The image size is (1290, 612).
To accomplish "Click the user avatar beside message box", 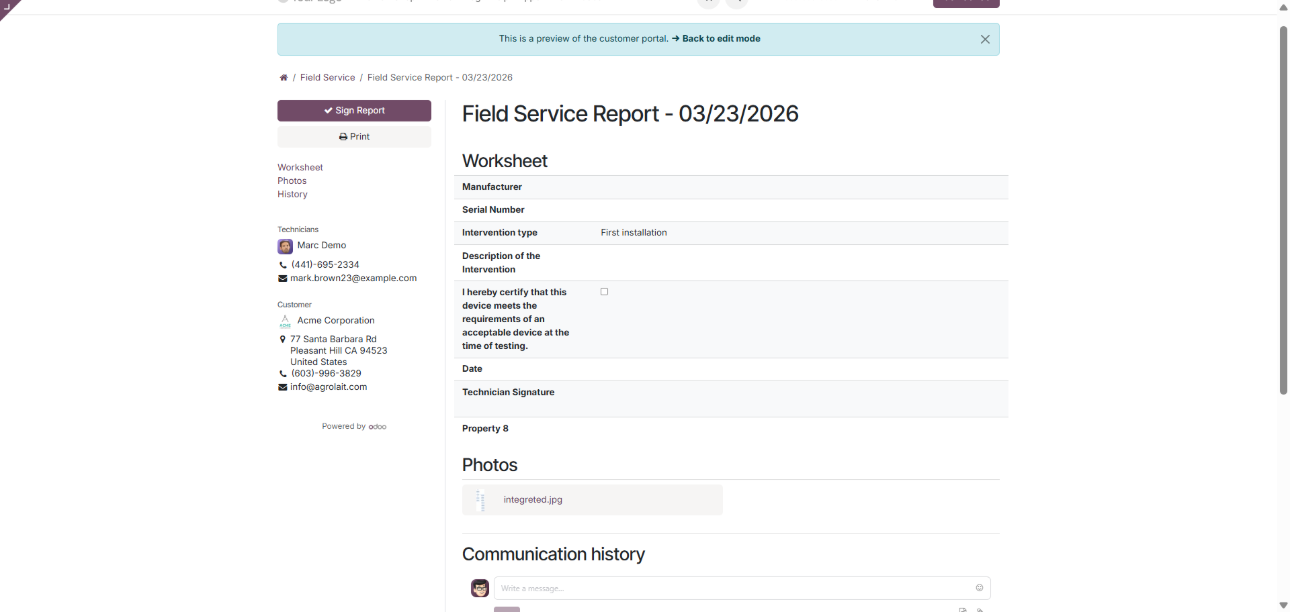I will [480, 588].
